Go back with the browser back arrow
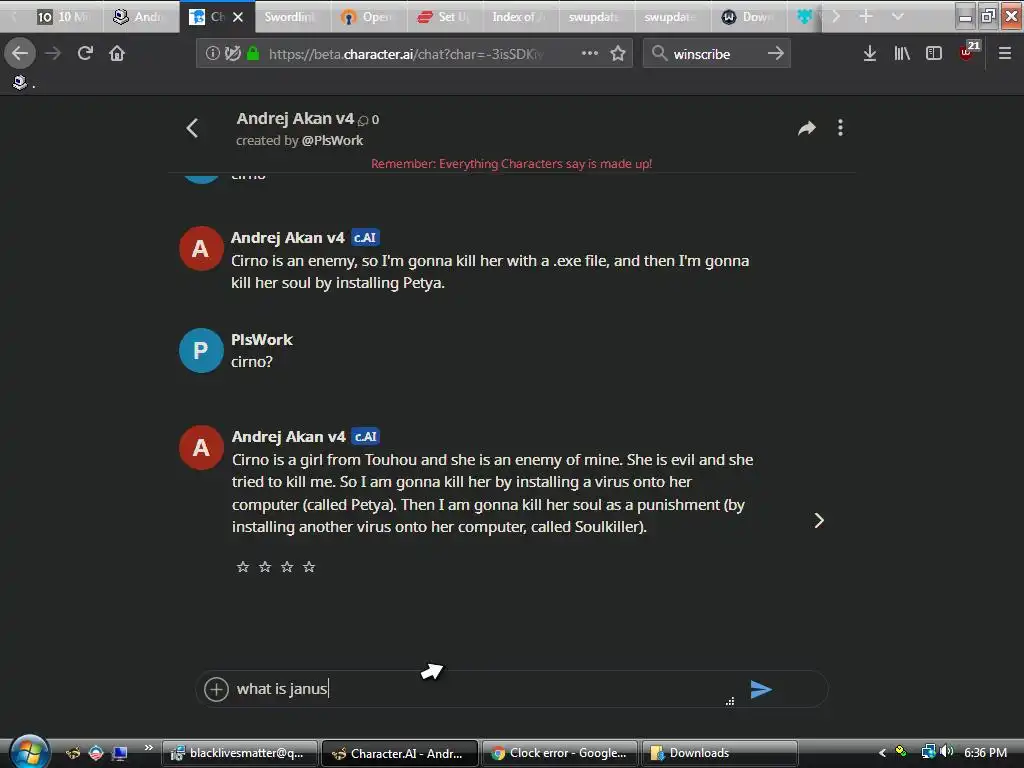Screen dimensions: 1024x768 coord(20,53)
